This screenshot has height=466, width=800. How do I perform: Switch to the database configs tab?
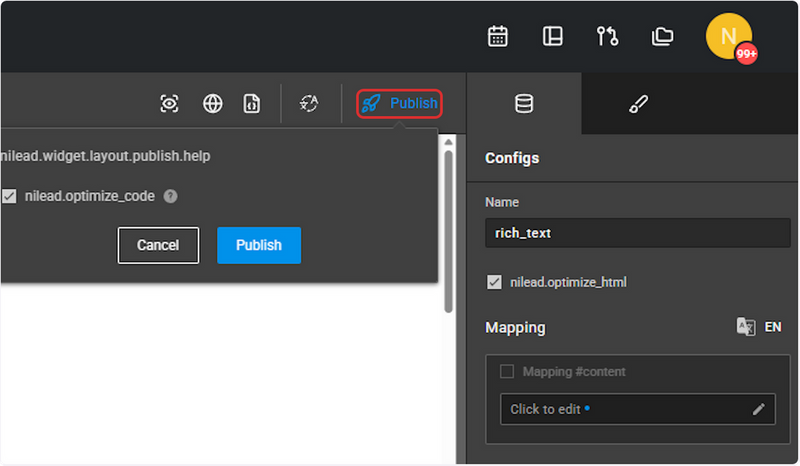point(524,104)
